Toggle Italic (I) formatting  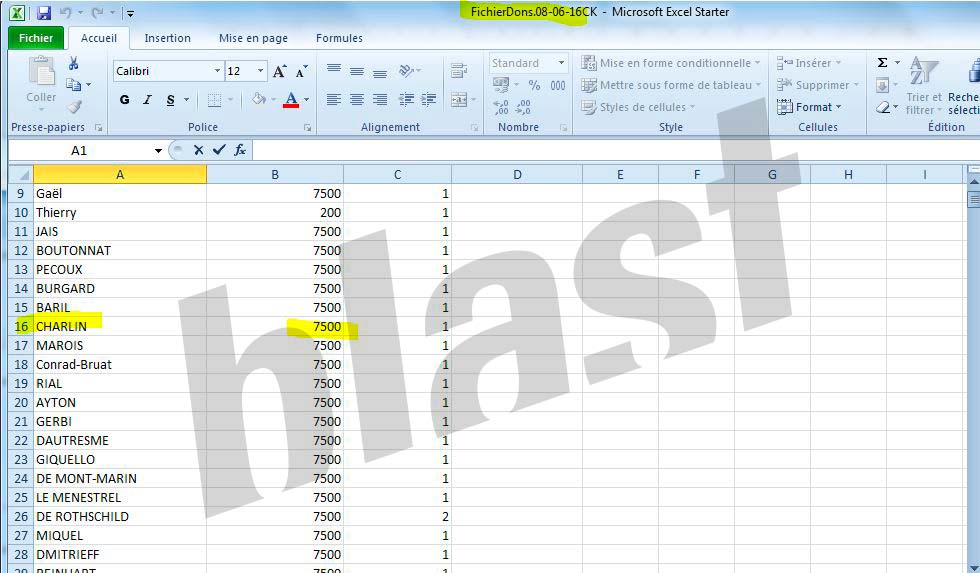[x=148, y=99]
